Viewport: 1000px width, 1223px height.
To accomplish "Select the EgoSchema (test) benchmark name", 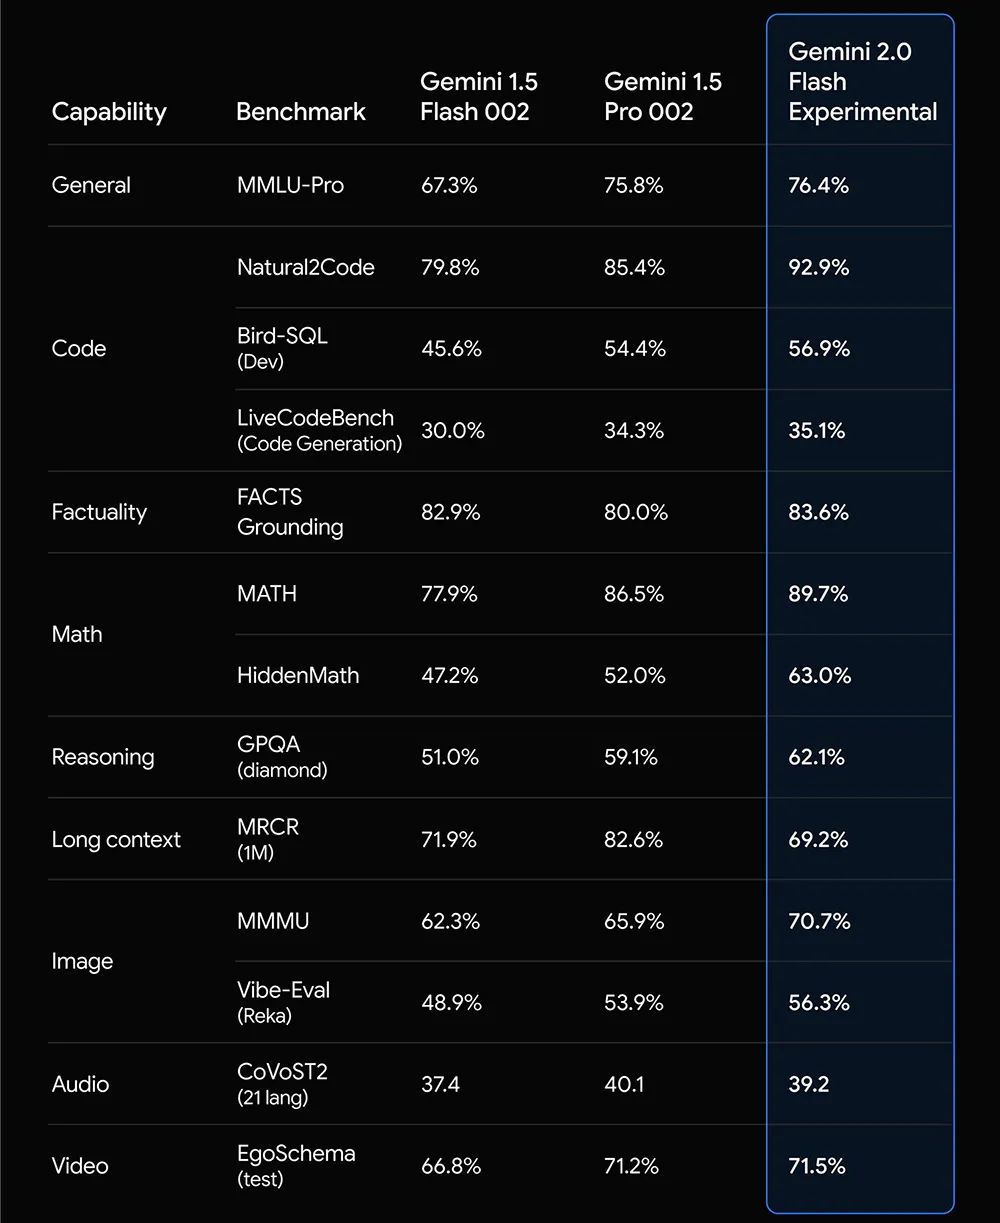I will 295,1165.
